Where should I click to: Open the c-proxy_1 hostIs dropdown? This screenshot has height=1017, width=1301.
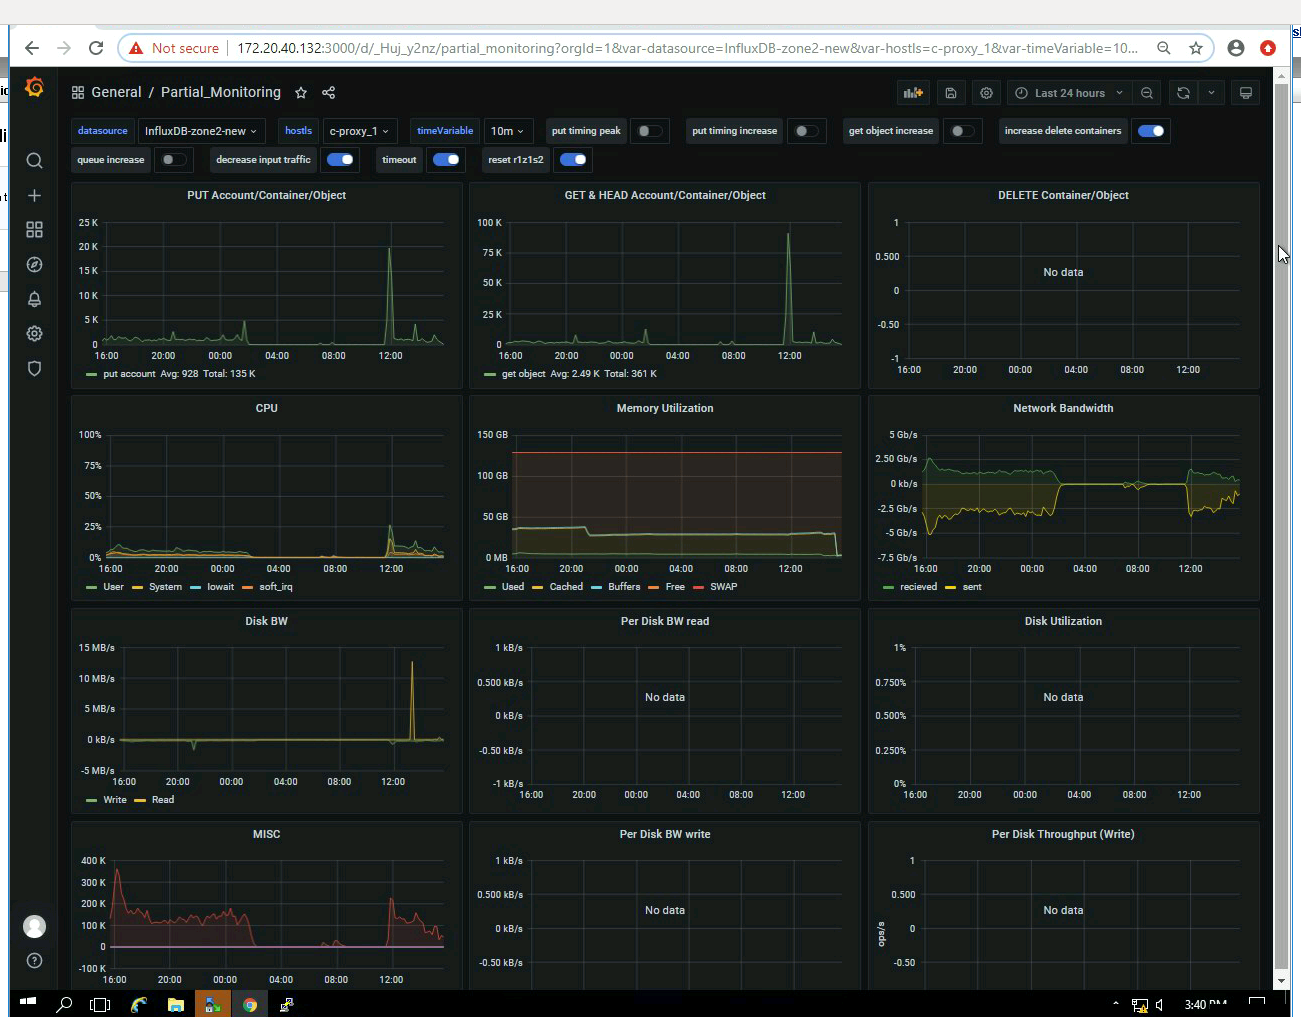pyautogui.click(x=359, y=131)
